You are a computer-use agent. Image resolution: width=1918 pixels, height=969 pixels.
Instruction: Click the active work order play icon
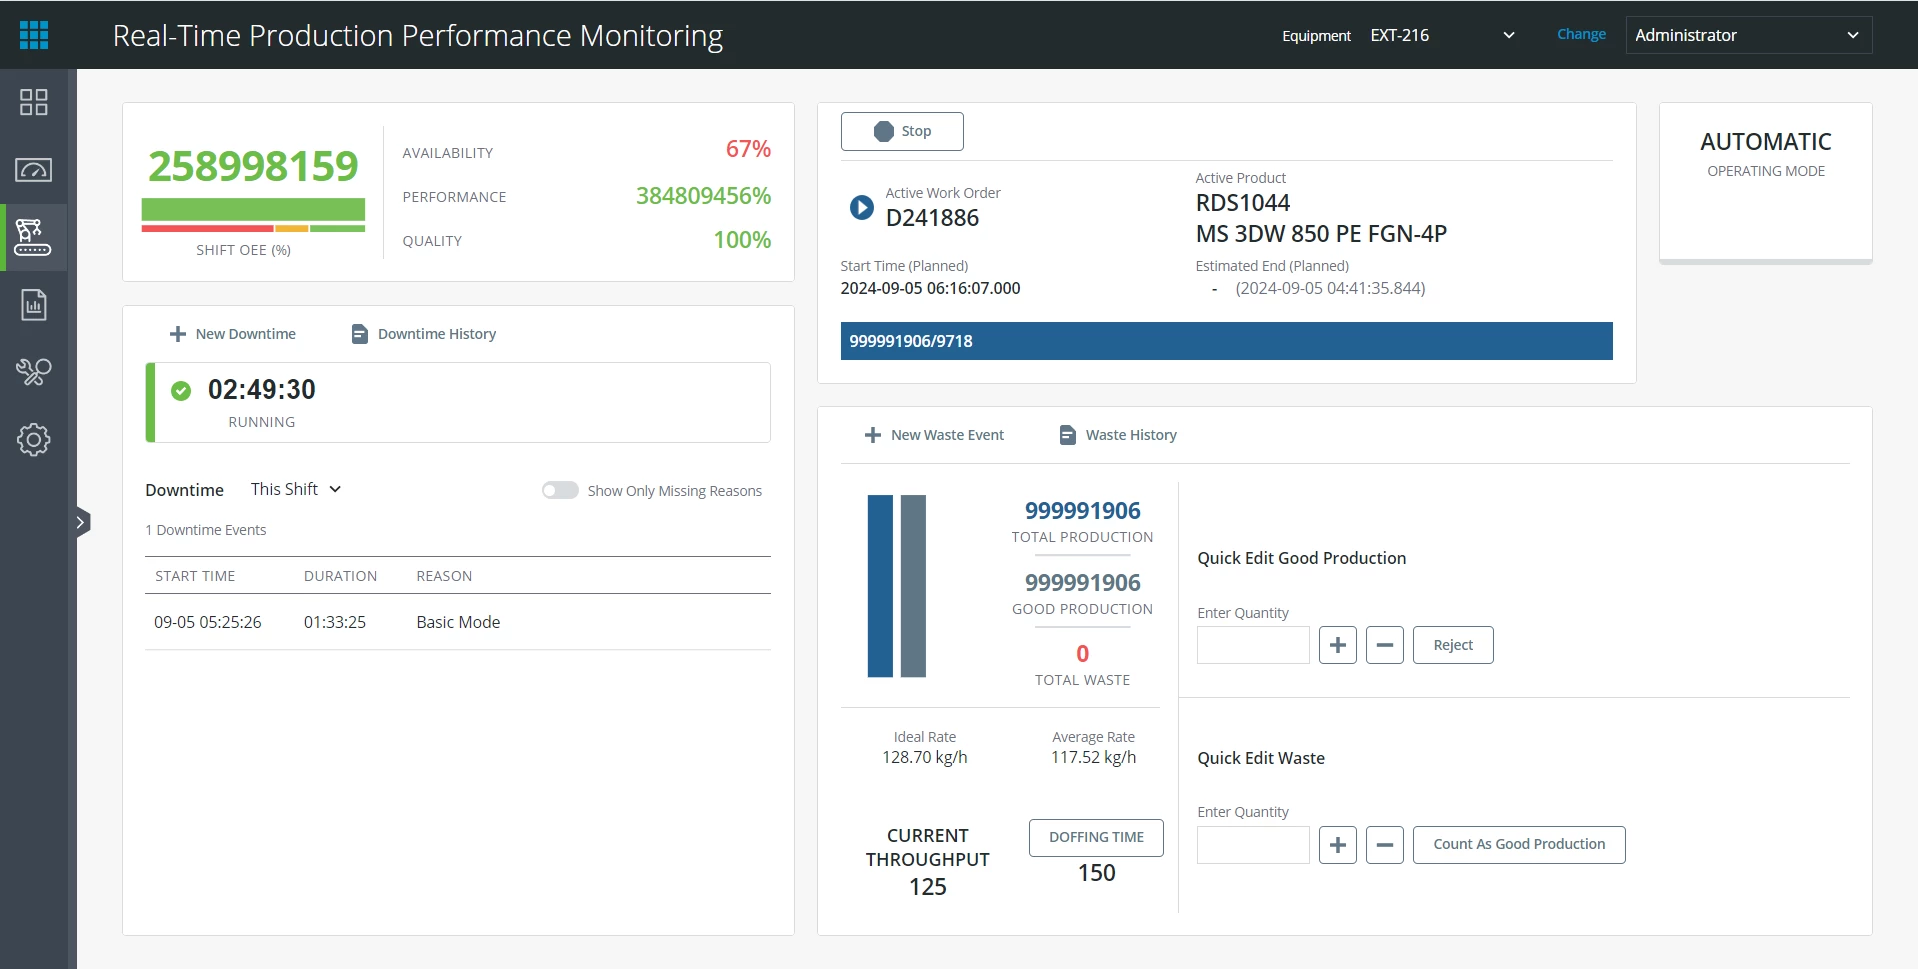tap(861, 207)
